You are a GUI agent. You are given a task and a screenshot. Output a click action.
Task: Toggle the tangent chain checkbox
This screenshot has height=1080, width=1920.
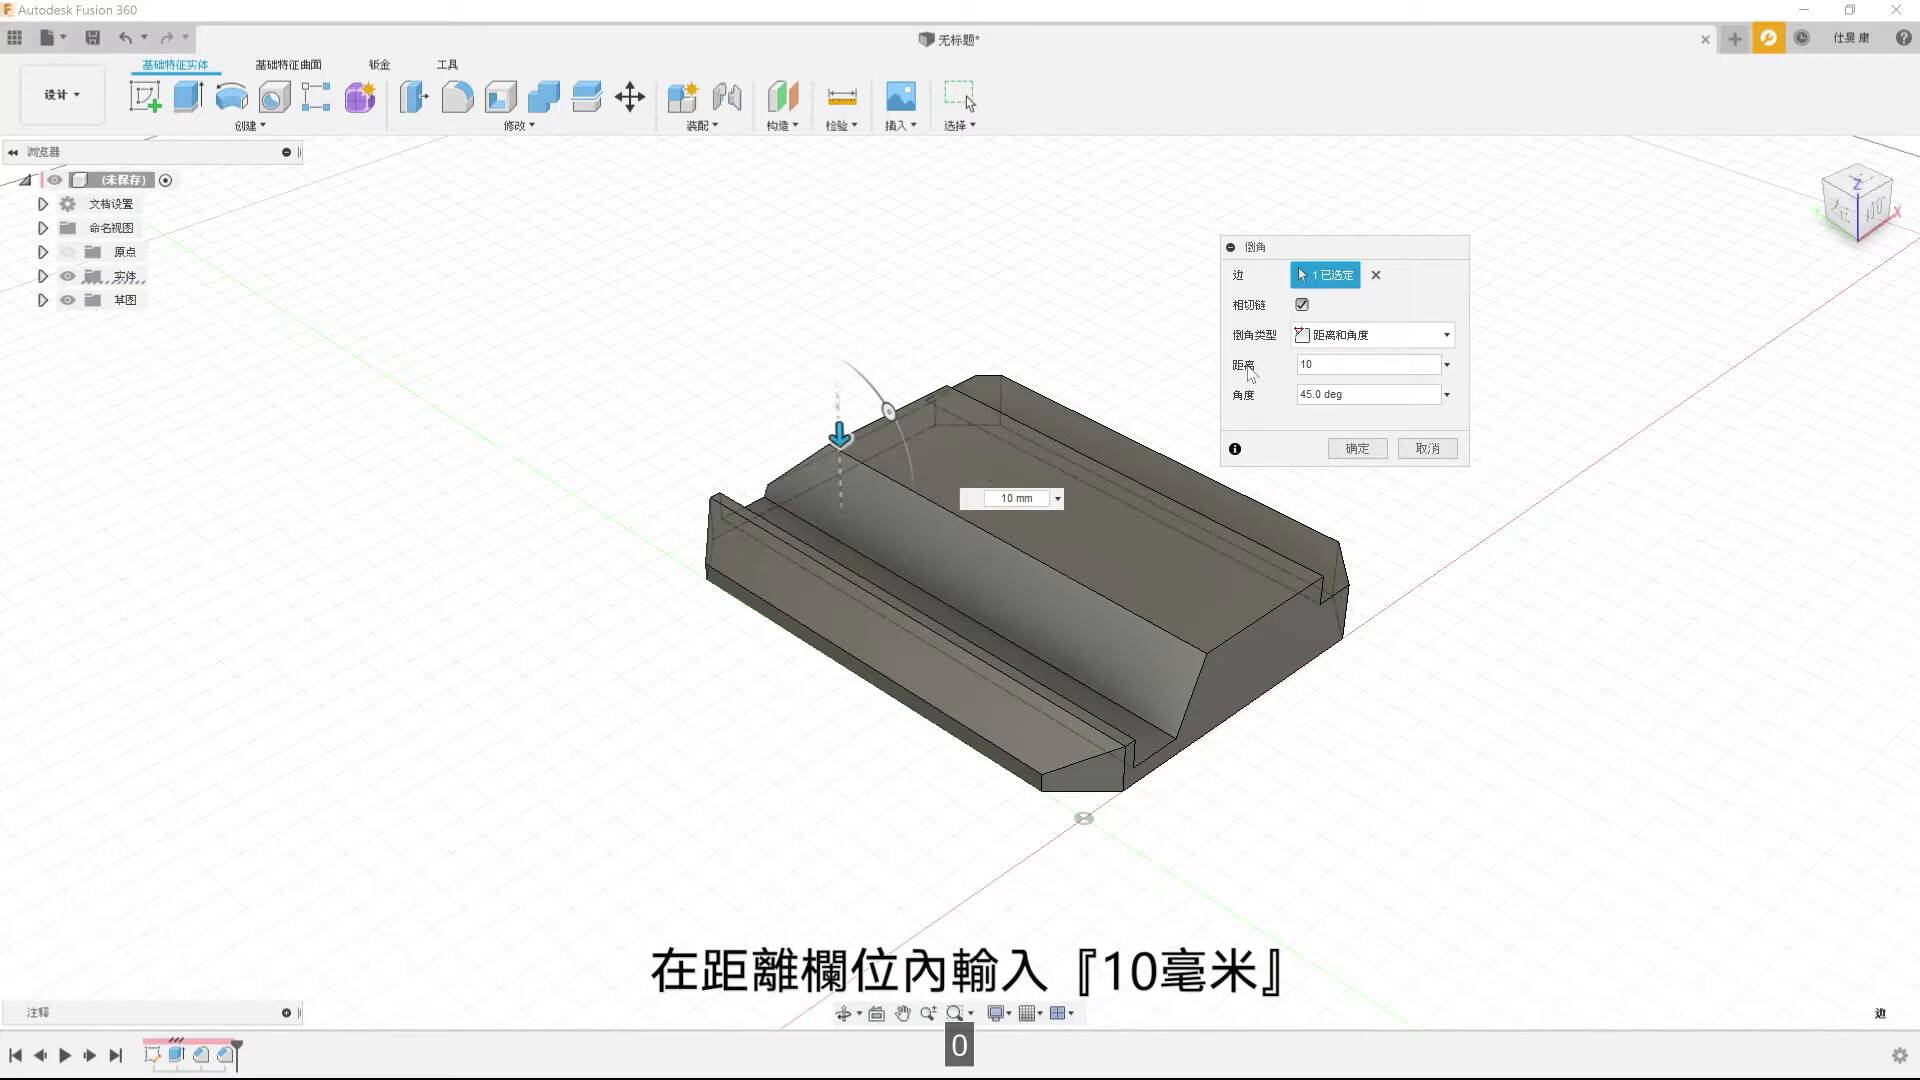[1302, 304]
